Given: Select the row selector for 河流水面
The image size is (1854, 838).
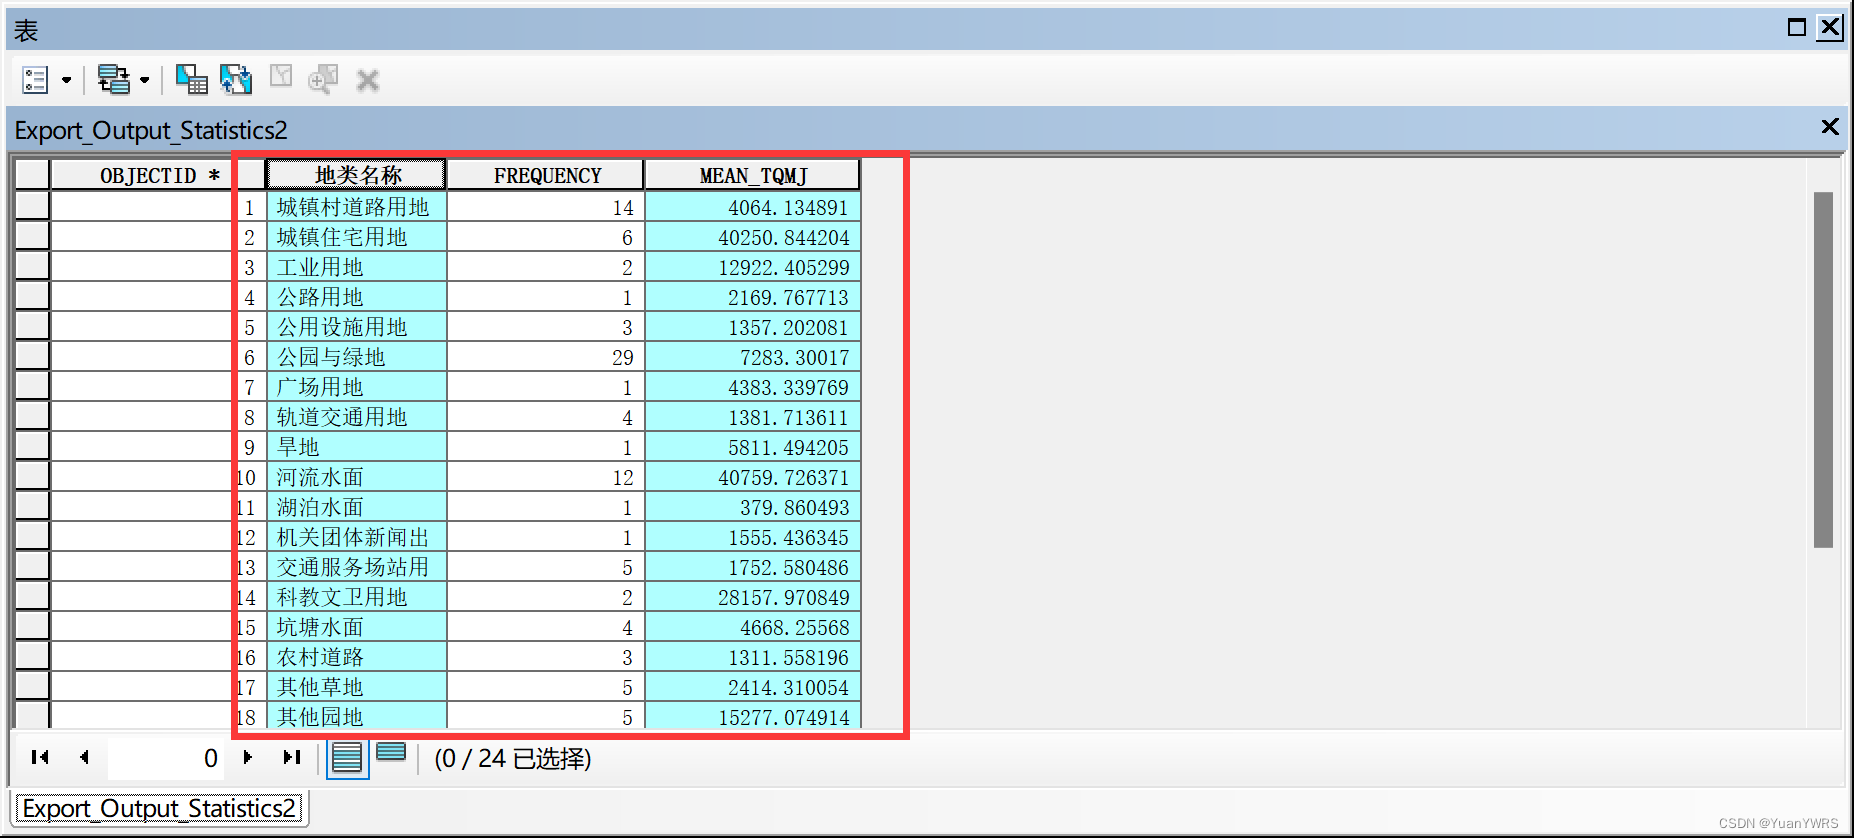Looking at the screenshot, I should click(32, 477).
